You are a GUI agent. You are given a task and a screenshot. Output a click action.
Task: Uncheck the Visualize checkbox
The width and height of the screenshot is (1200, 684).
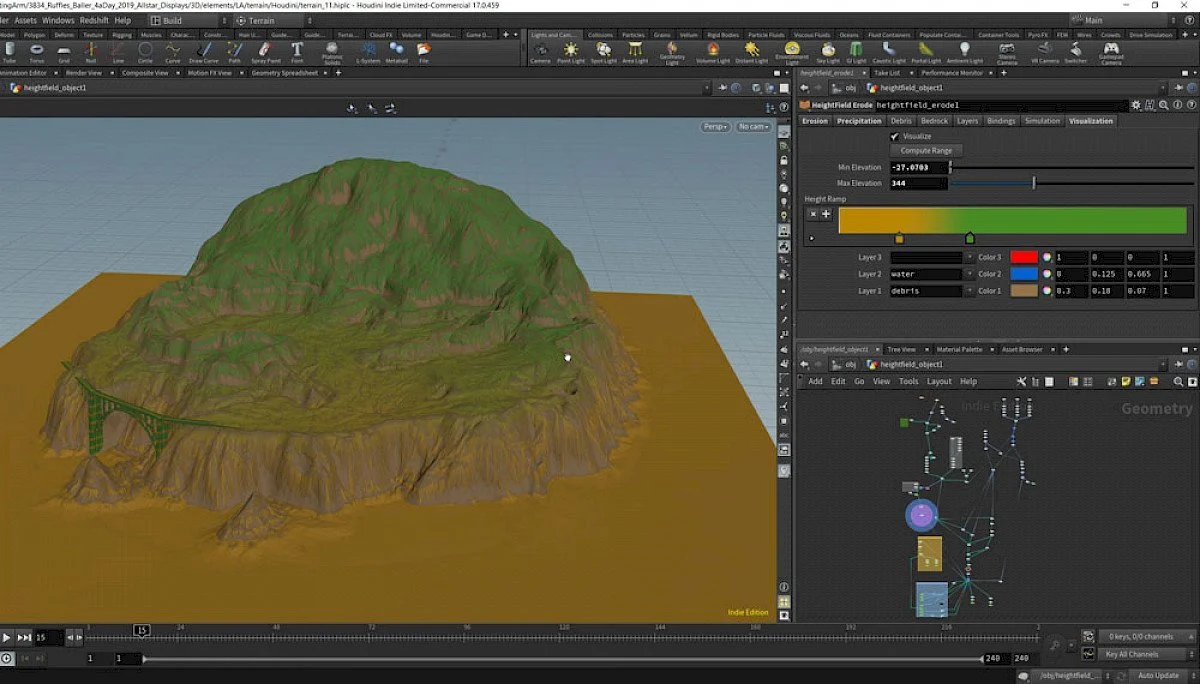(895, 136)
